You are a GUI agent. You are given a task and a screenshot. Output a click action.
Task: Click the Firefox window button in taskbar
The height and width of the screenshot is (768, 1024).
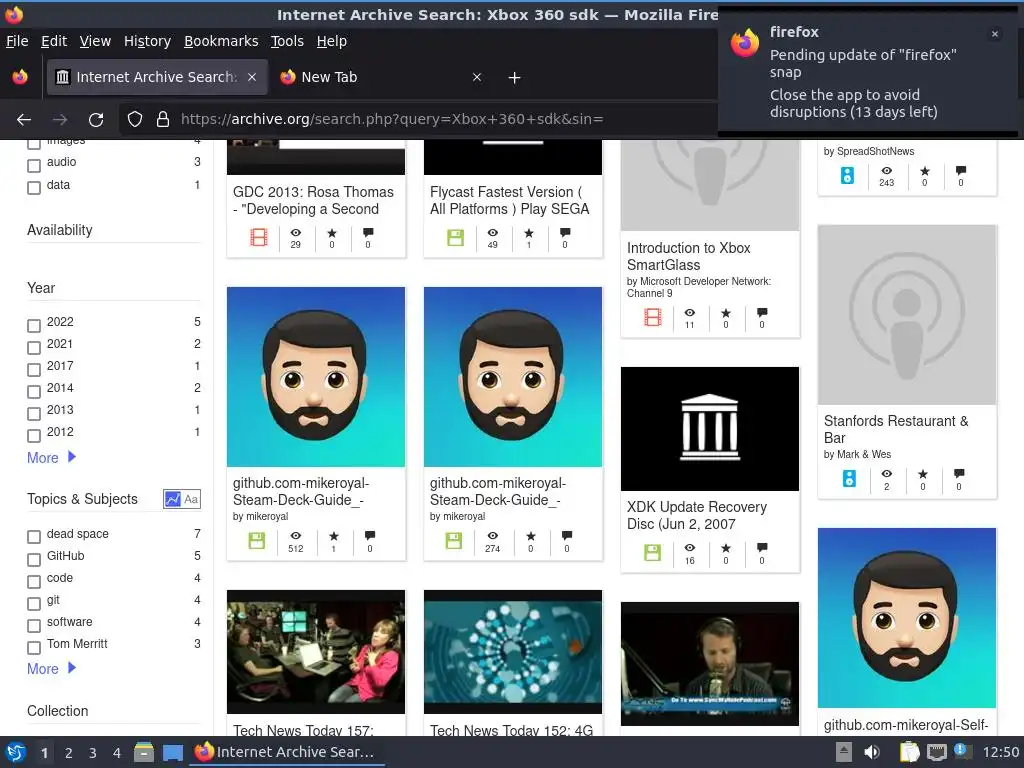[x=287, y=752]
